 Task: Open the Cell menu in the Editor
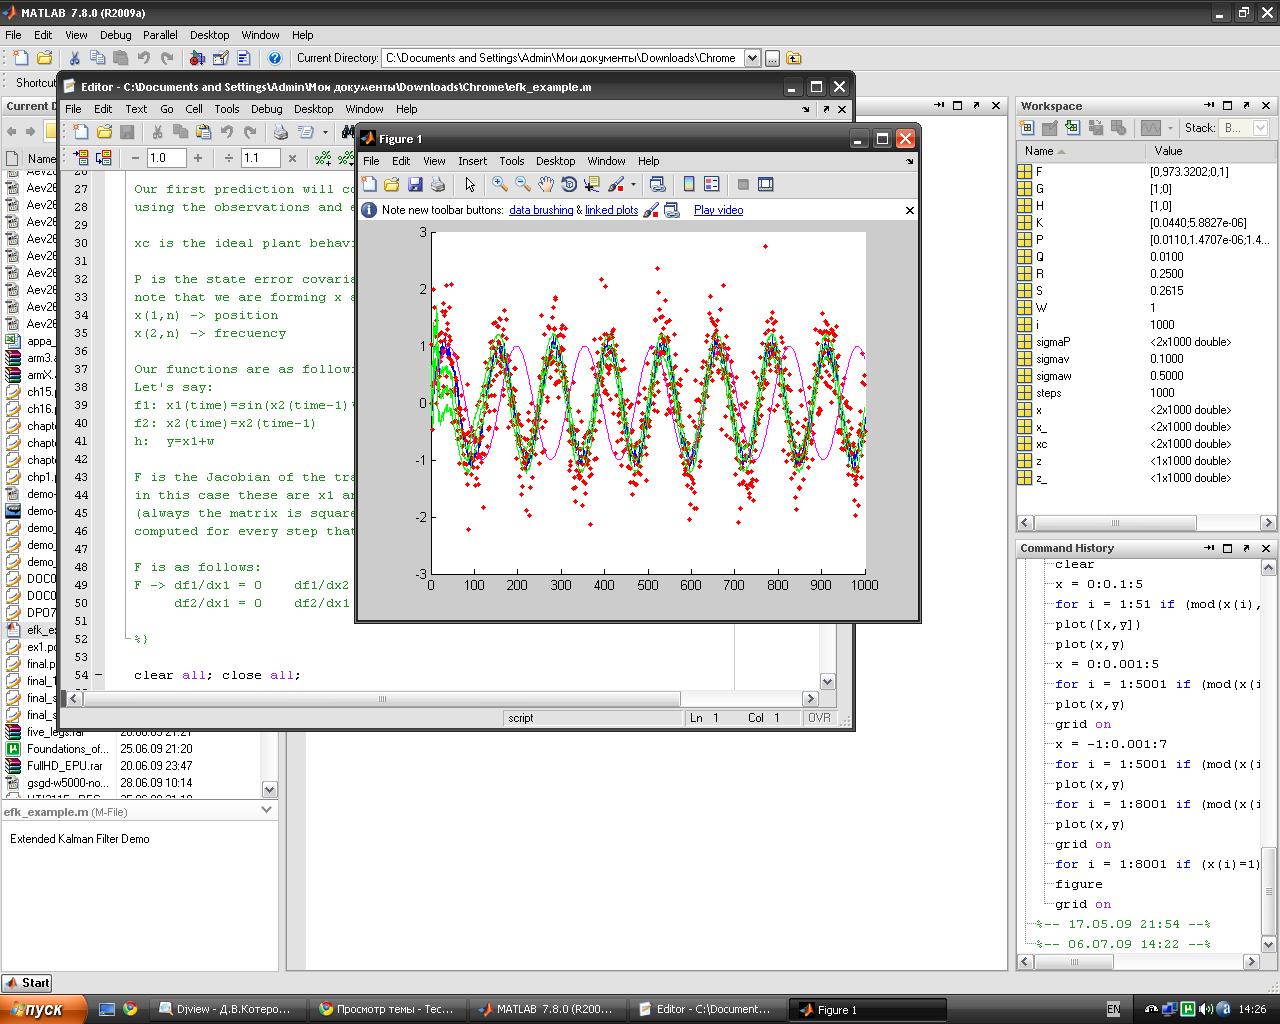pos(194,109)
